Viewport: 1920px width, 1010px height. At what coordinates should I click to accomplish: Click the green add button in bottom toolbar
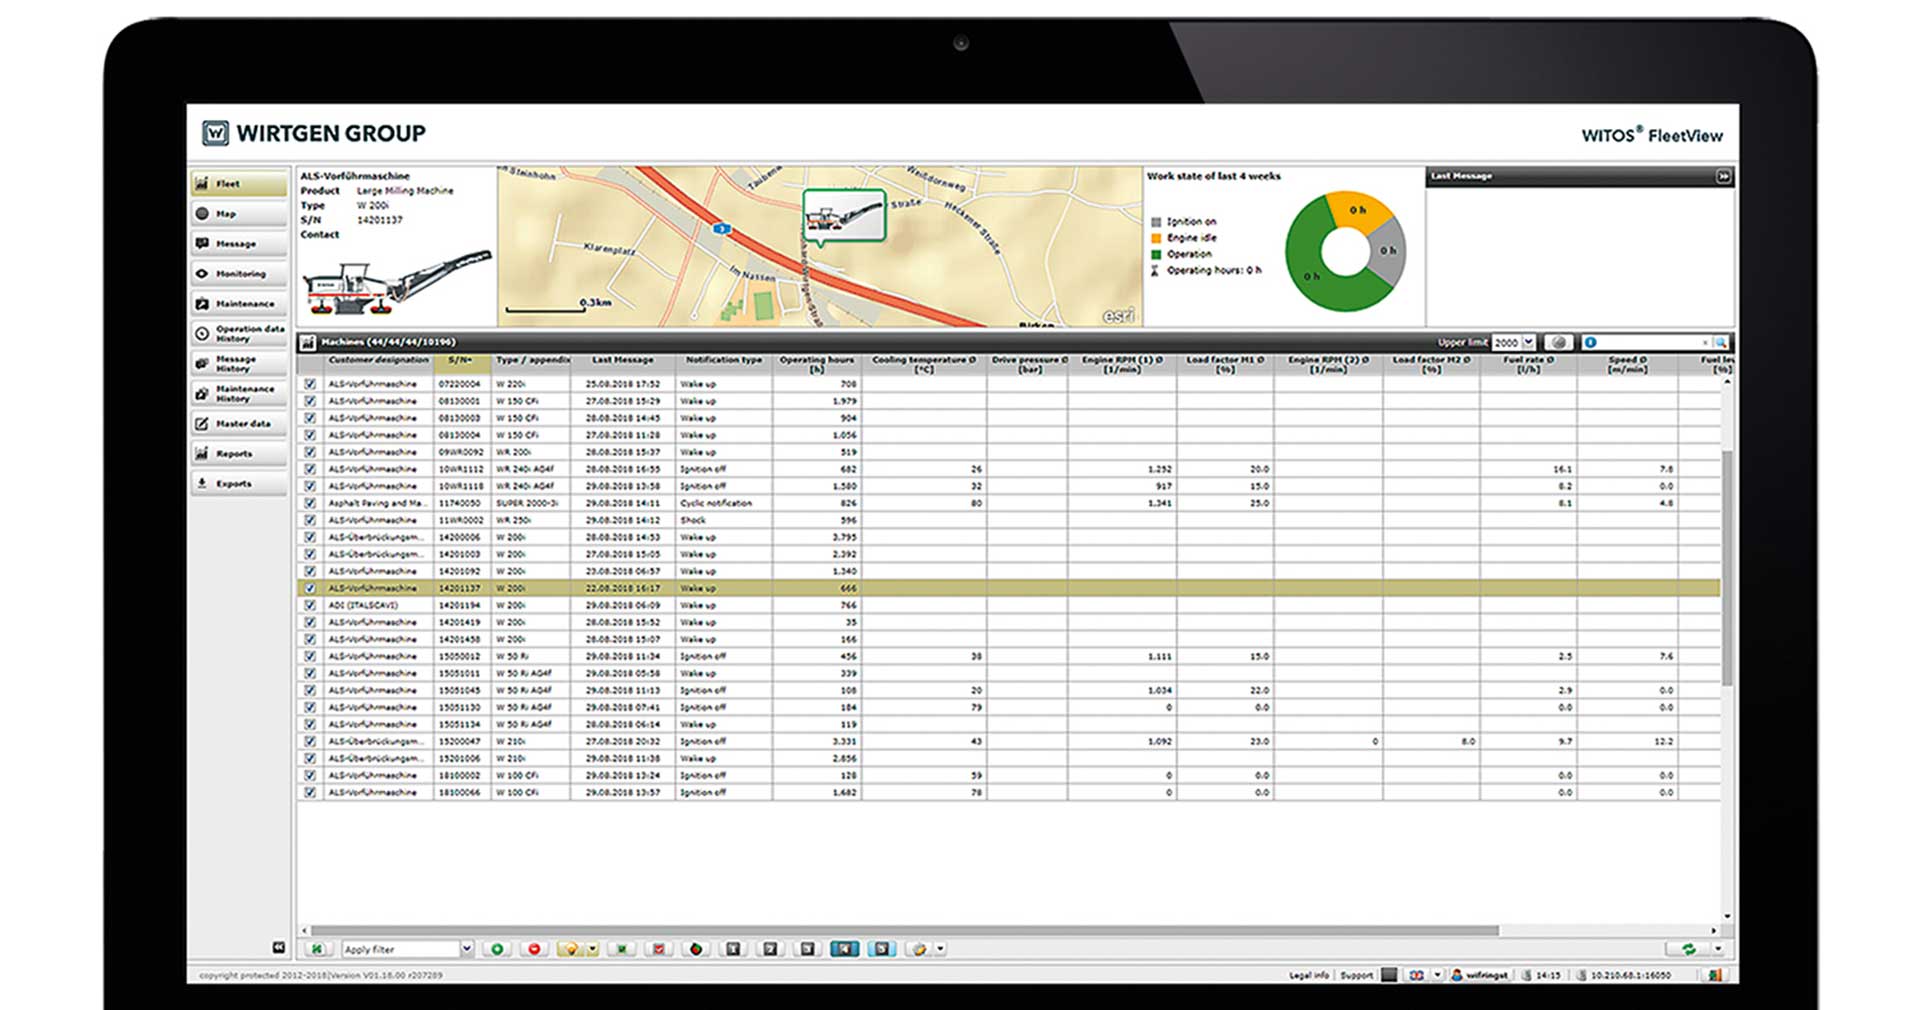(497, 949)
